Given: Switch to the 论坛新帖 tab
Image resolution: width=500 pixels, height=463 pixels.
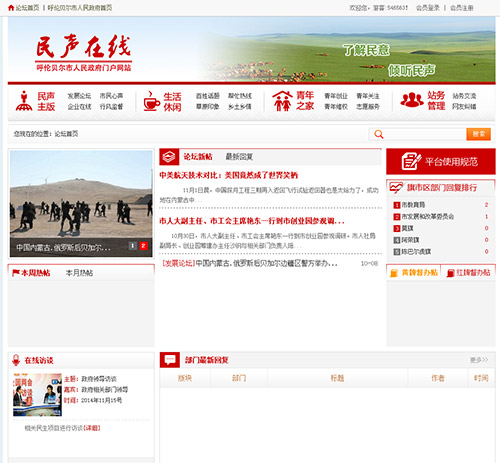Looking at the screenshot, I should click(198, 157).
